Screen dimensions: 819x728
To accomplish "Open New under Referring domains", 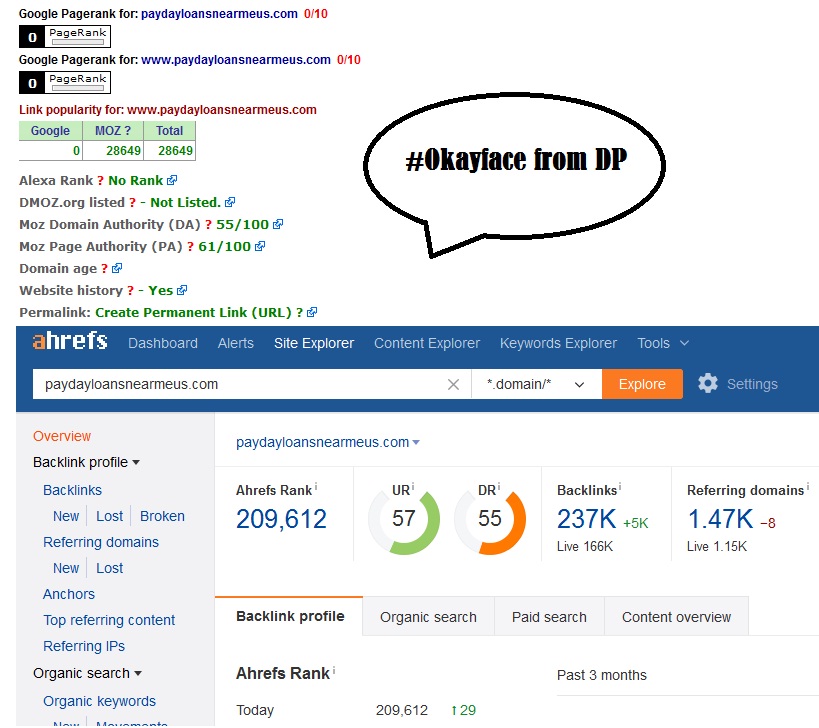I will 66,568.
